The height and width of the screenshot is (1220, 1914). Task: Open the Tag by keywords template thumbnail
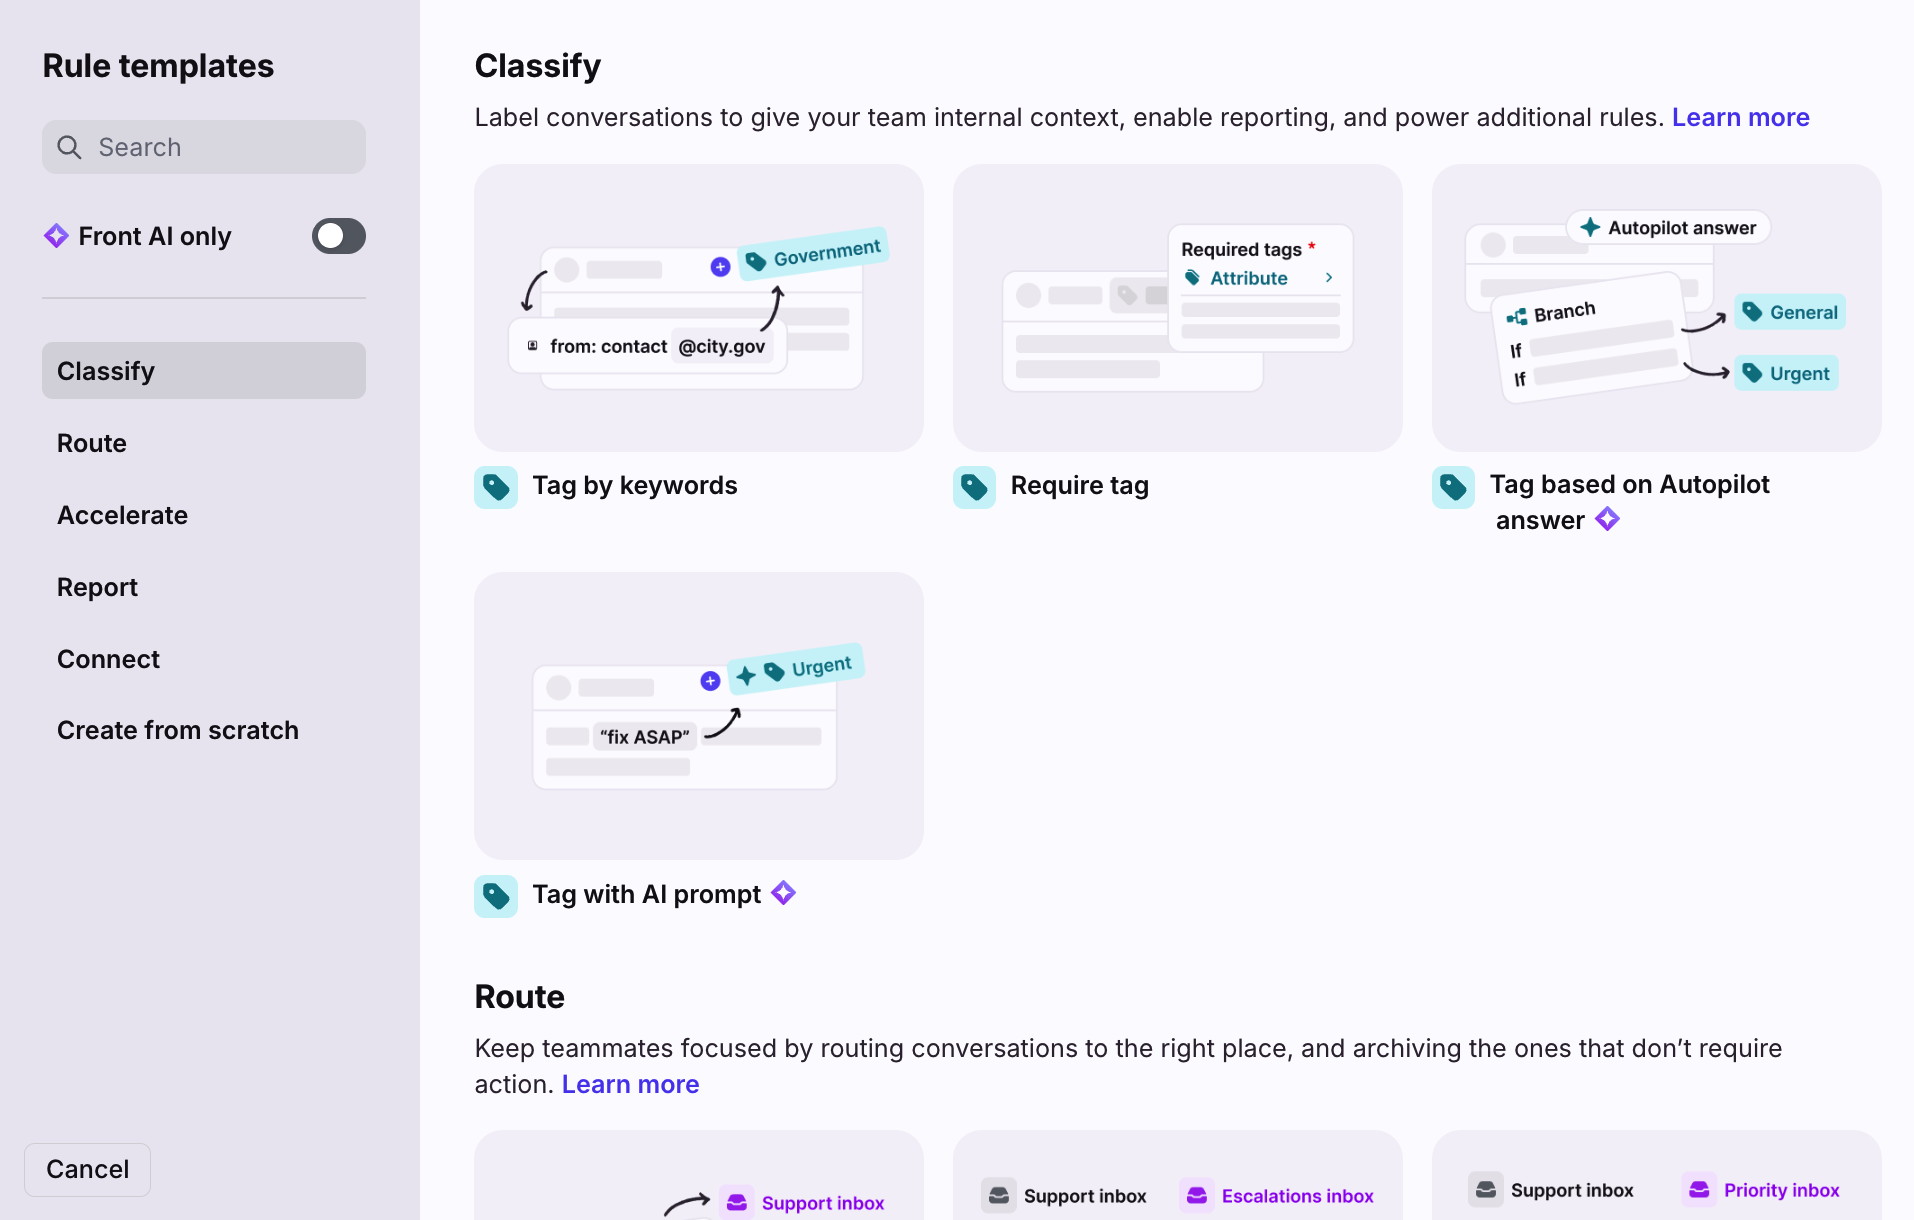(698, 308)
